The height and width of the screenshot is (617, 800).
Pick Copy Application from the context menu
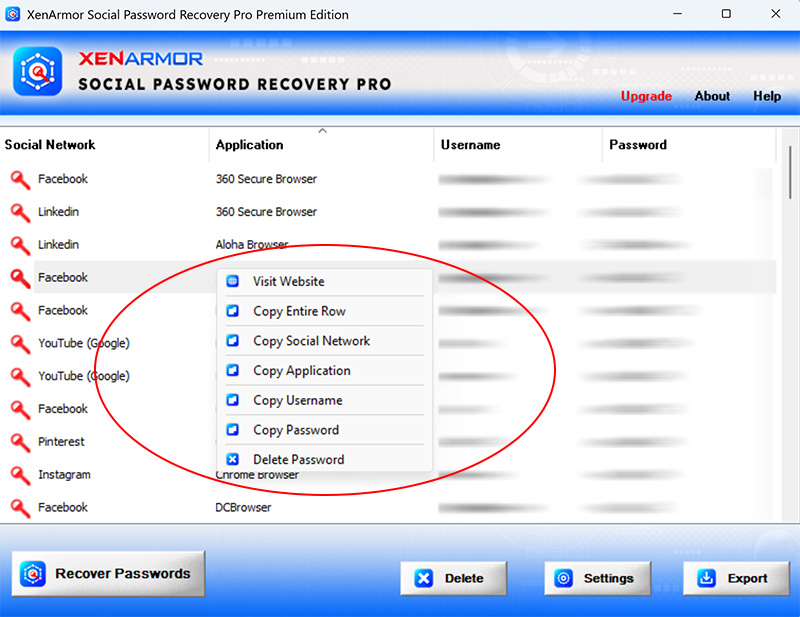[324, 370]
